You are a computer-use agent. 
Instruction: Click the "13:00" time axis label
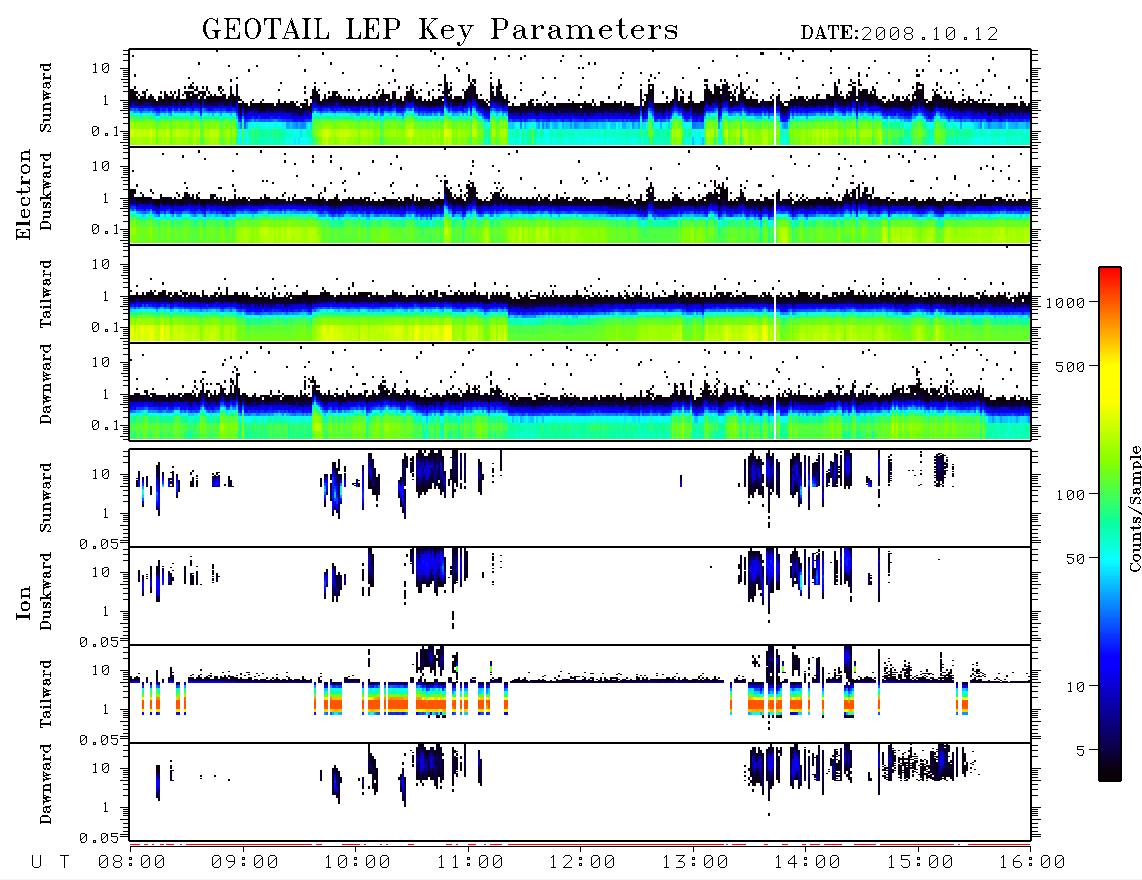tap(695, 862)
